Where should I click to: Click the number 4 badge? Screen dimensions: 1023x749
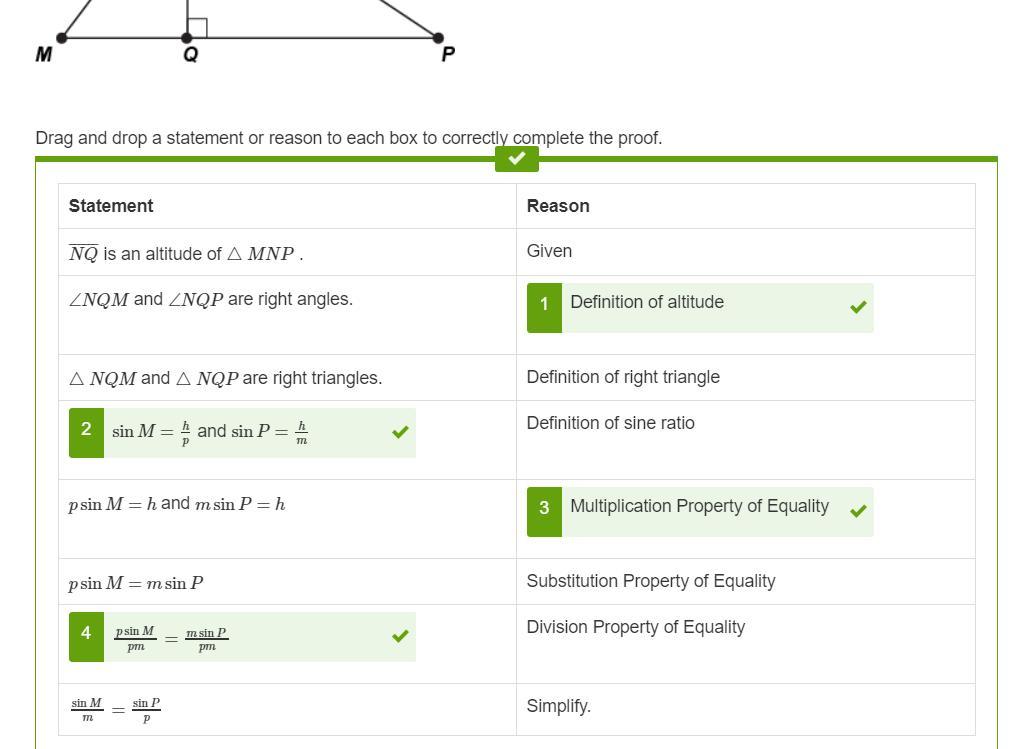click(x=86, y=636)
